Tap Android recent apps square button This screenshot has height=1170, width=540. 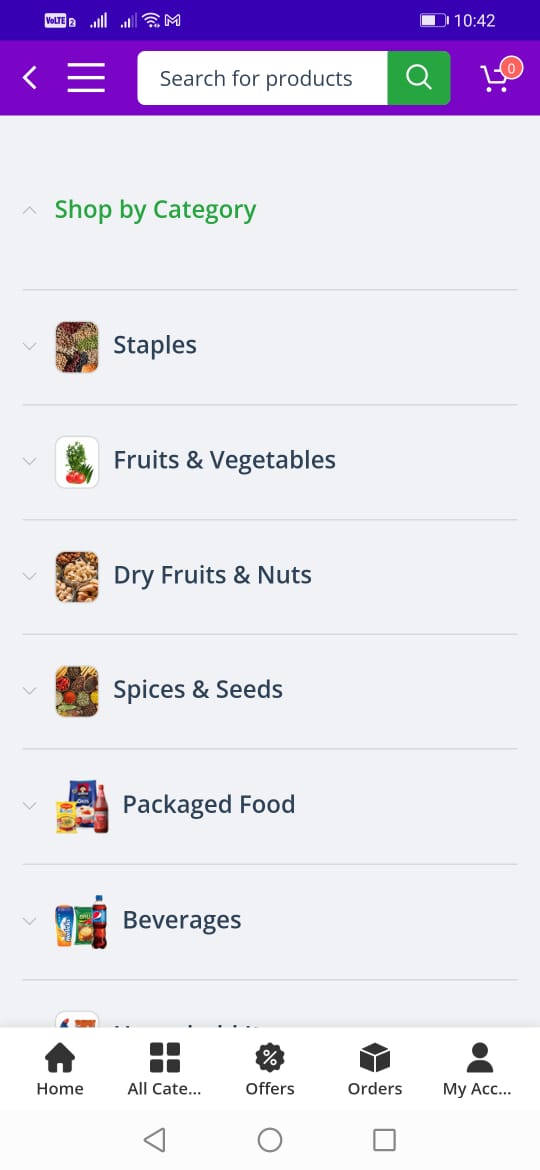point(384,1139)
